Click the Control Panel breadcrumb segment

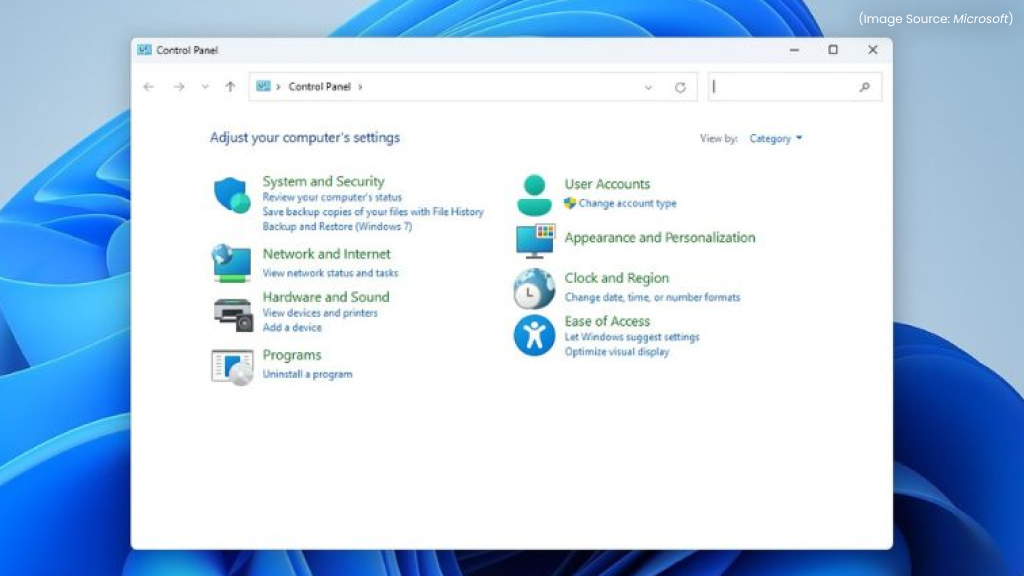coord(319,87)
